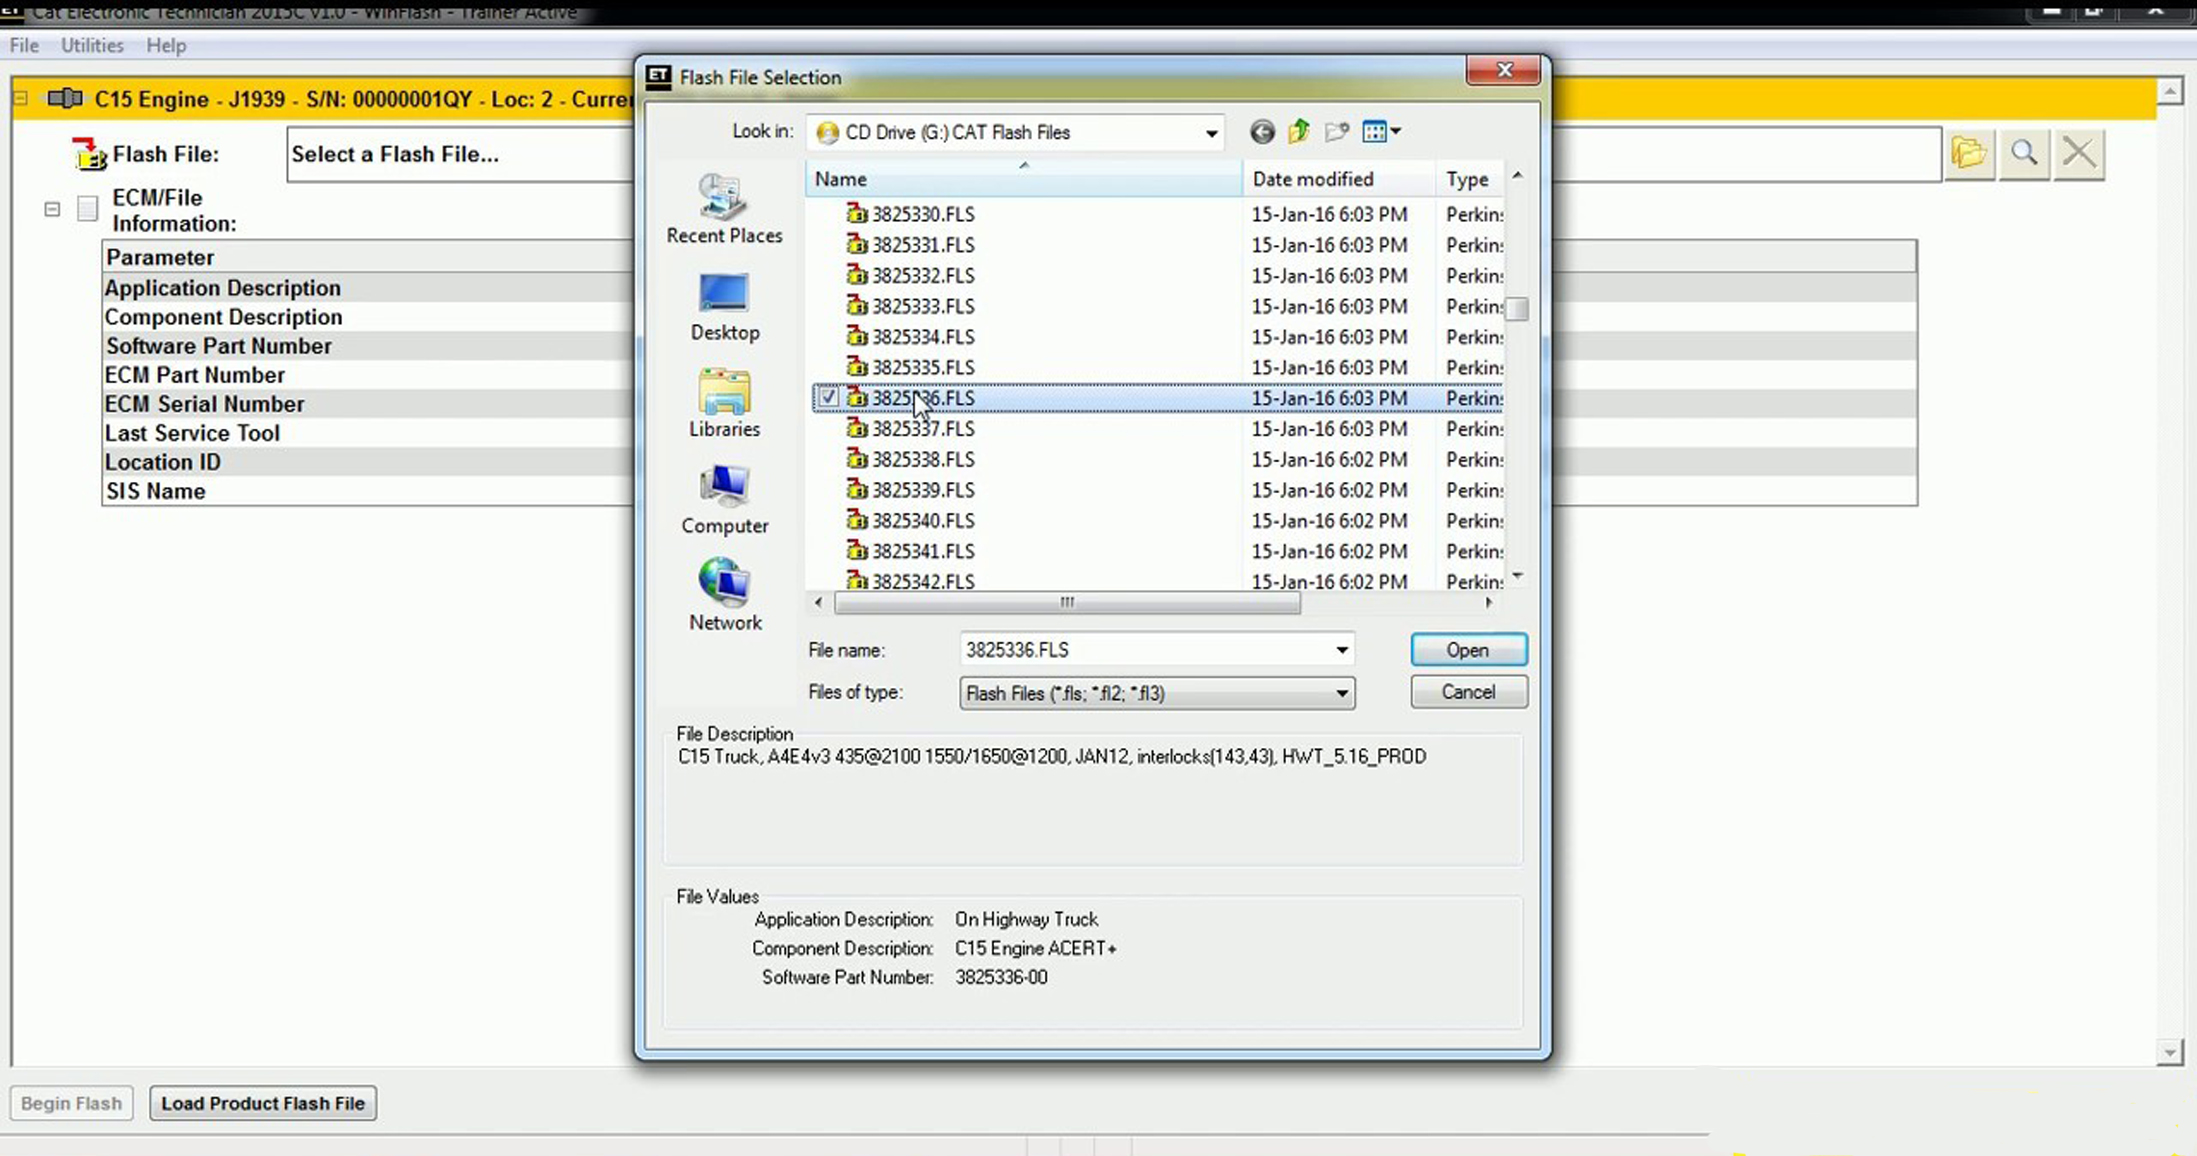The width and height of the screenshot is (2197, 1156).
Task: Open the Files of type dropdown
Action: click(1341, 694)
